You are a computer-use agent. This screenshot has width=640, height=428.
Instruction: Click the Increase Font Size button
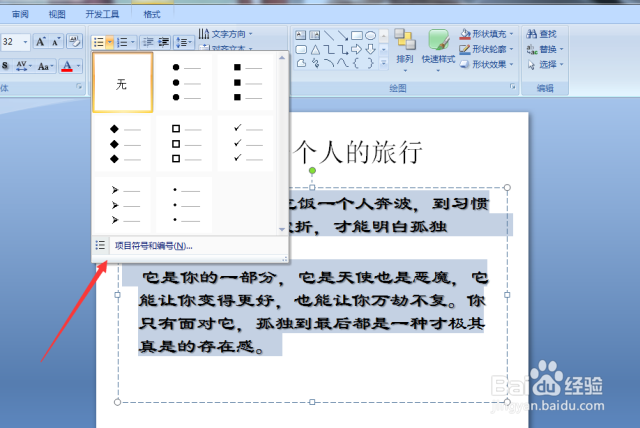pyautogui.click(x=40, y=42)
